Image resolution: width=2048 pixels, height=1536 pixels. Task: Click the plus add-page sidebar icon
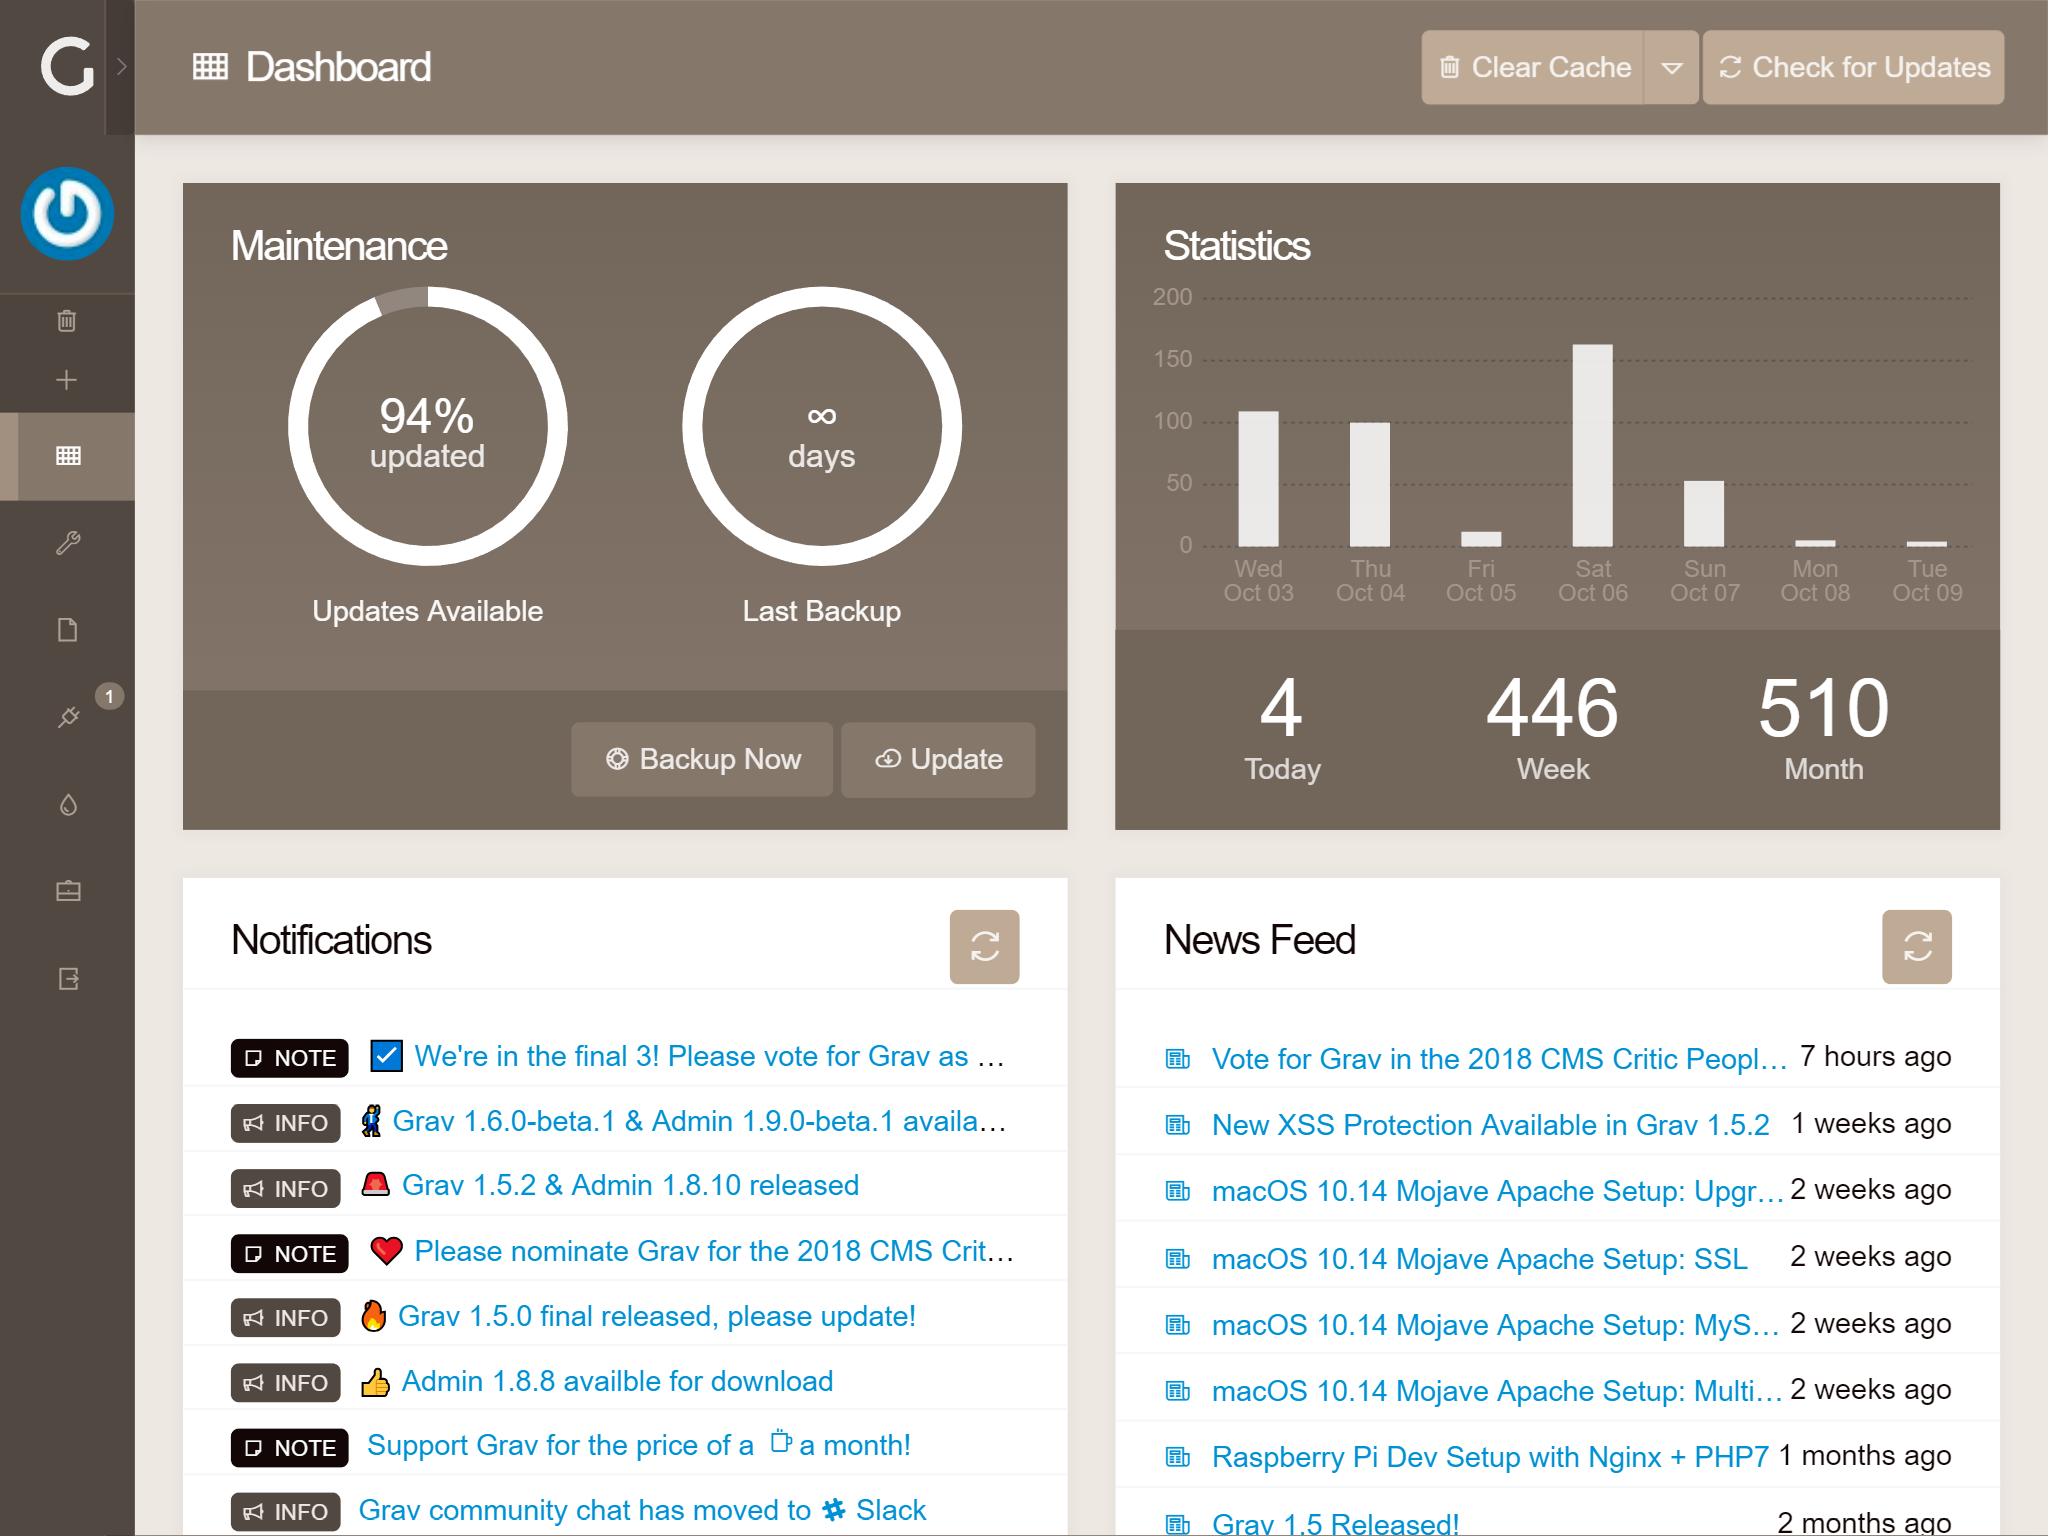pyautogui.click(x=67, y=380)
